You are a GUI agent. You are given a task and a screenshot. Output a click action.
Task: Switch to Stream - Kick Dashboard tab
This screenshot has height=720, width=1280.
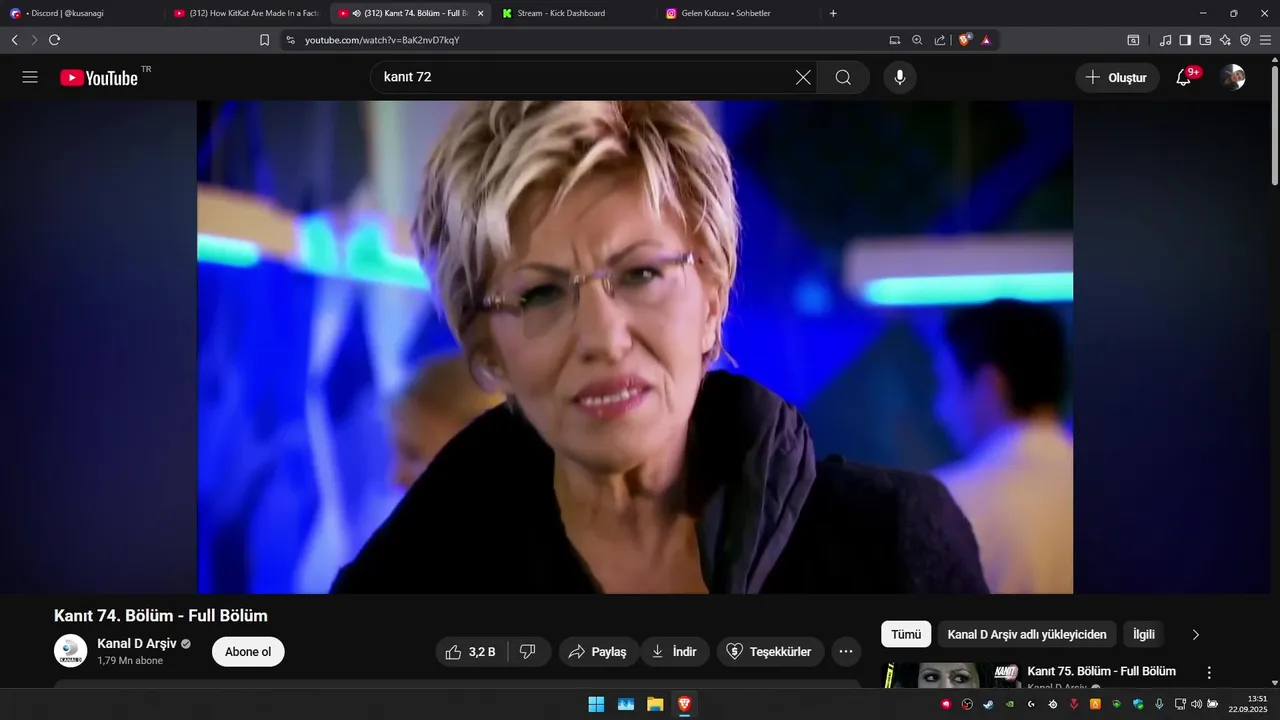coord(575,13)
